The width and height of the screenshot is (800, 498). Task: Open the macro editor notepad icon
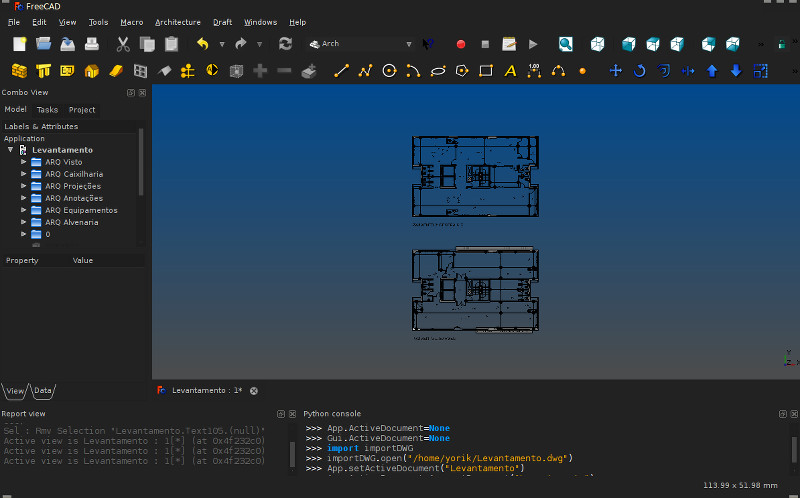pyautogui.click(x=509, y=44)
